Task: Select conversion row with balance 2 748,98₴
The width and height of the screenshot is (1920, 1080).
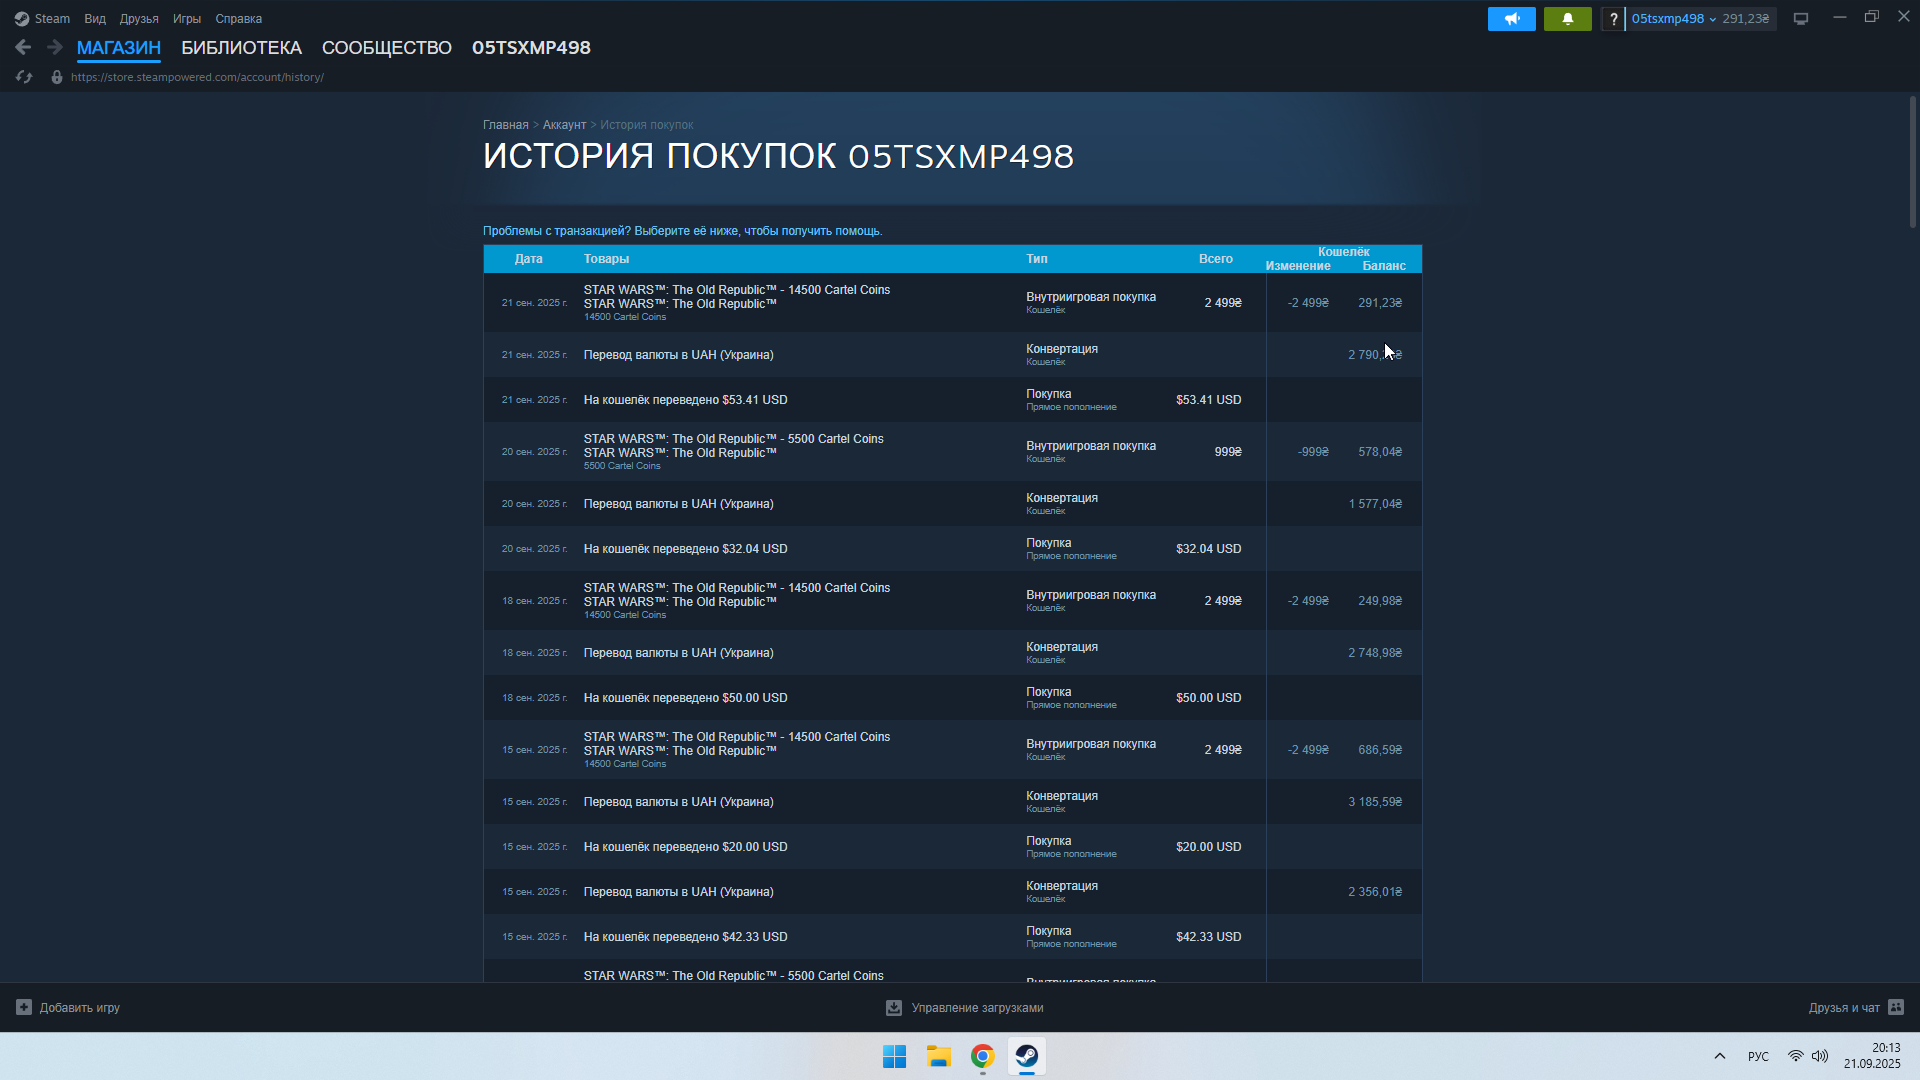Action: (952, 653)
